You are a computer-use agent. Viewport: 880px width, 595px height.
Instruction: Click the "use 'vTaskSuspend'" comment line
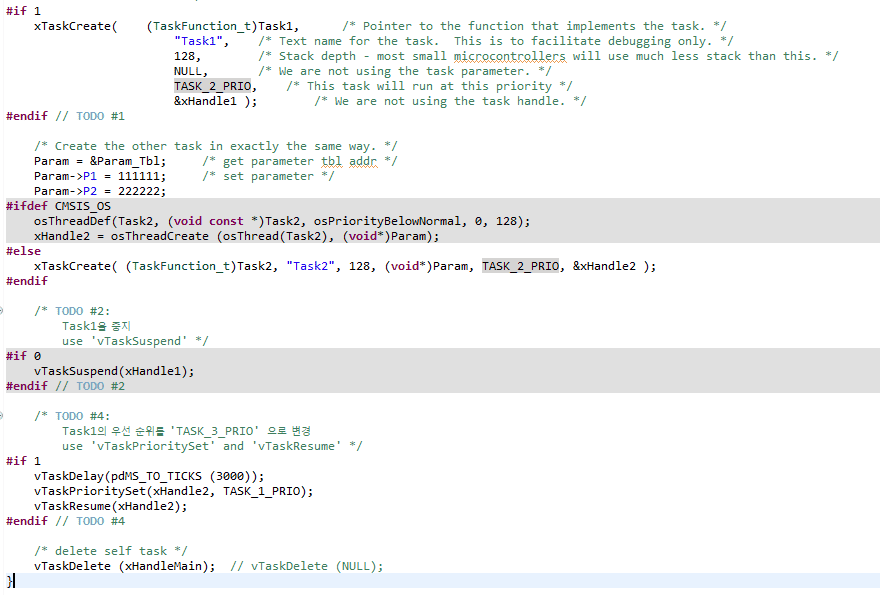(135, 341)
